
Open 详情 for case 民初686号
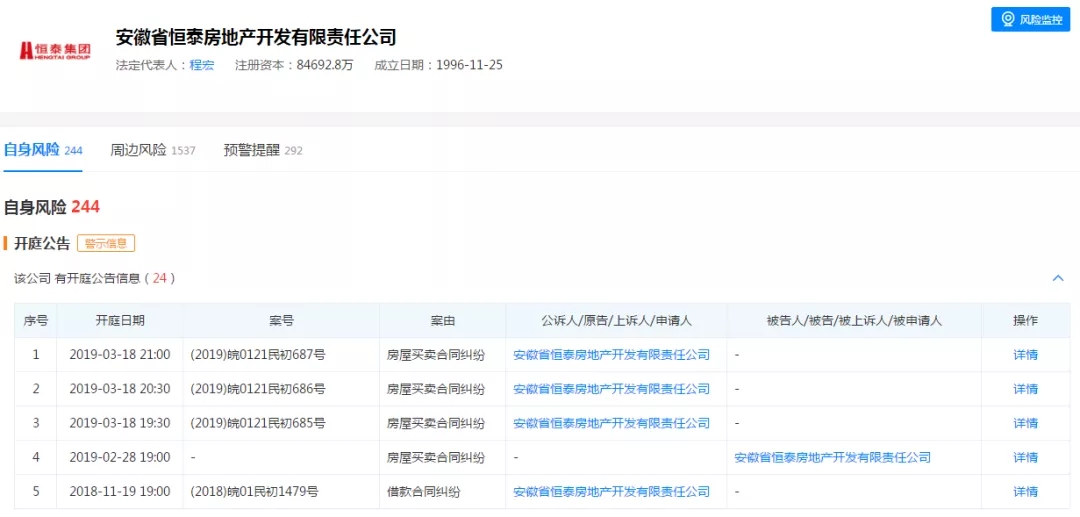point(1026,389)
